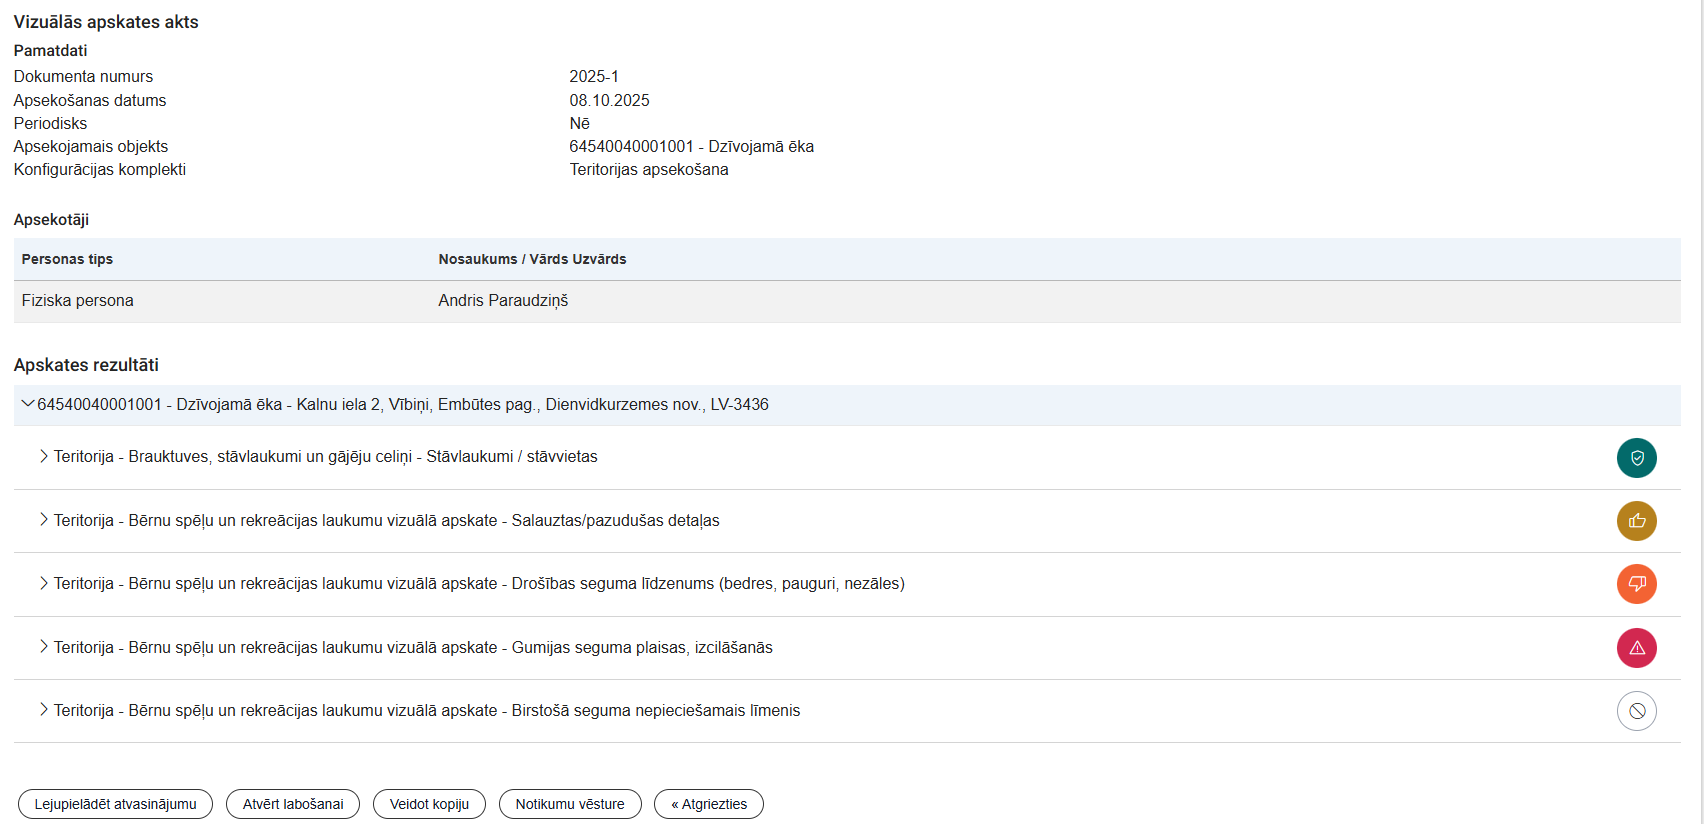Click the white not-applicable circle icon
The image size is (1704, 824).
click(x=1636, y=711)
